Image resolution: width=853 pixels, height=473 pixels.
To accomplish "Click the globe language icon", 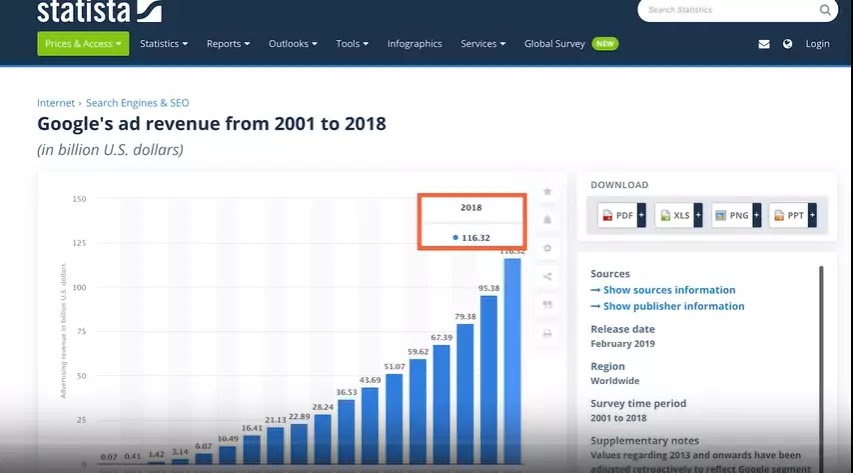I will coord(787,44).
